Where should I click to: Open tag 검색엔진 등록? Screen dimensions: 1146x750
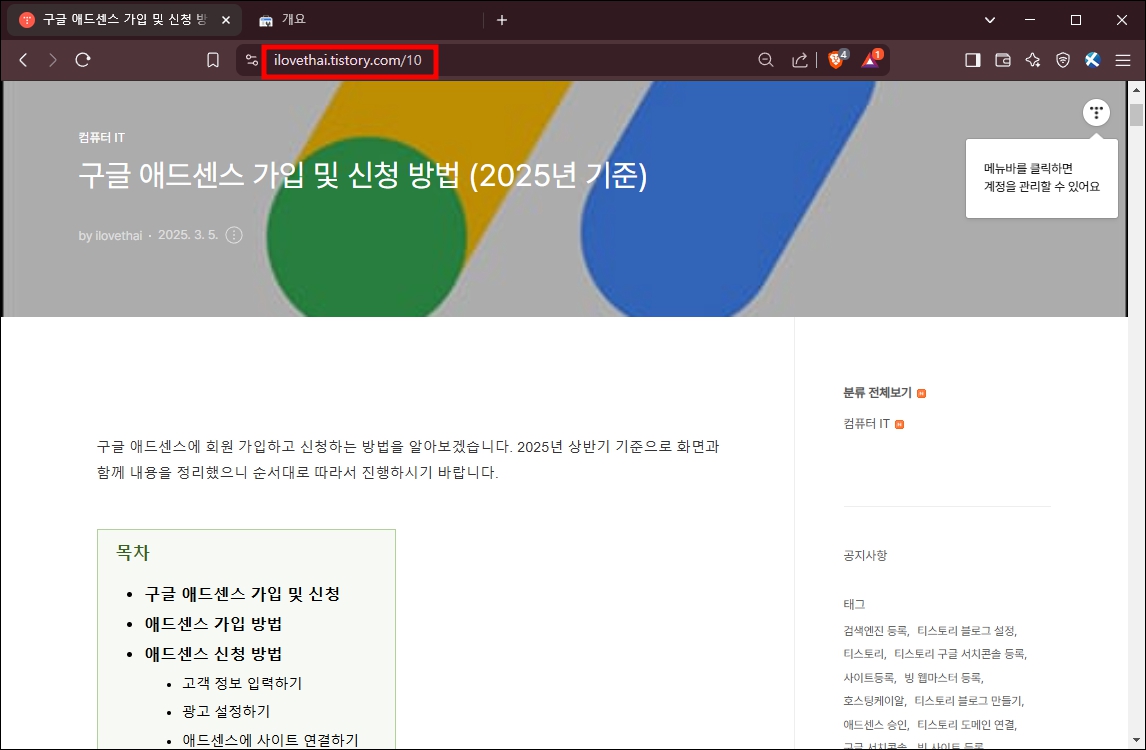(x=875, y=630)
